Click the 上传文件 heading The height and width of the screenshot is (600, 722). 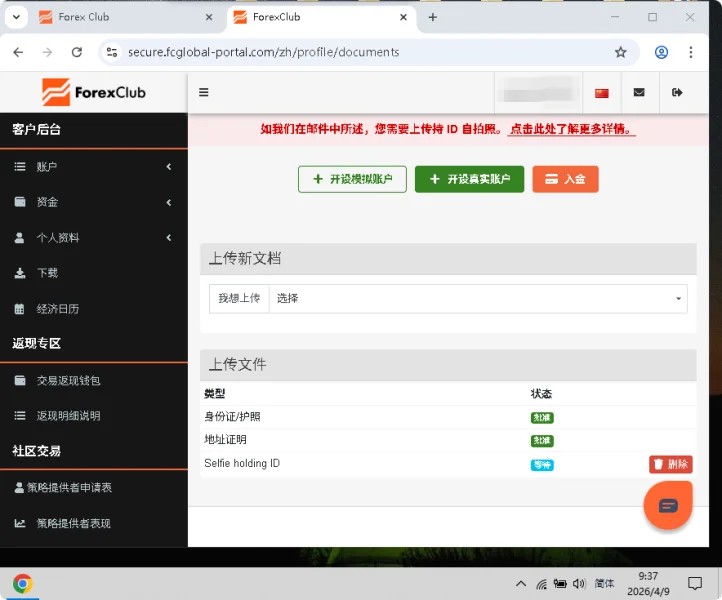238,365
